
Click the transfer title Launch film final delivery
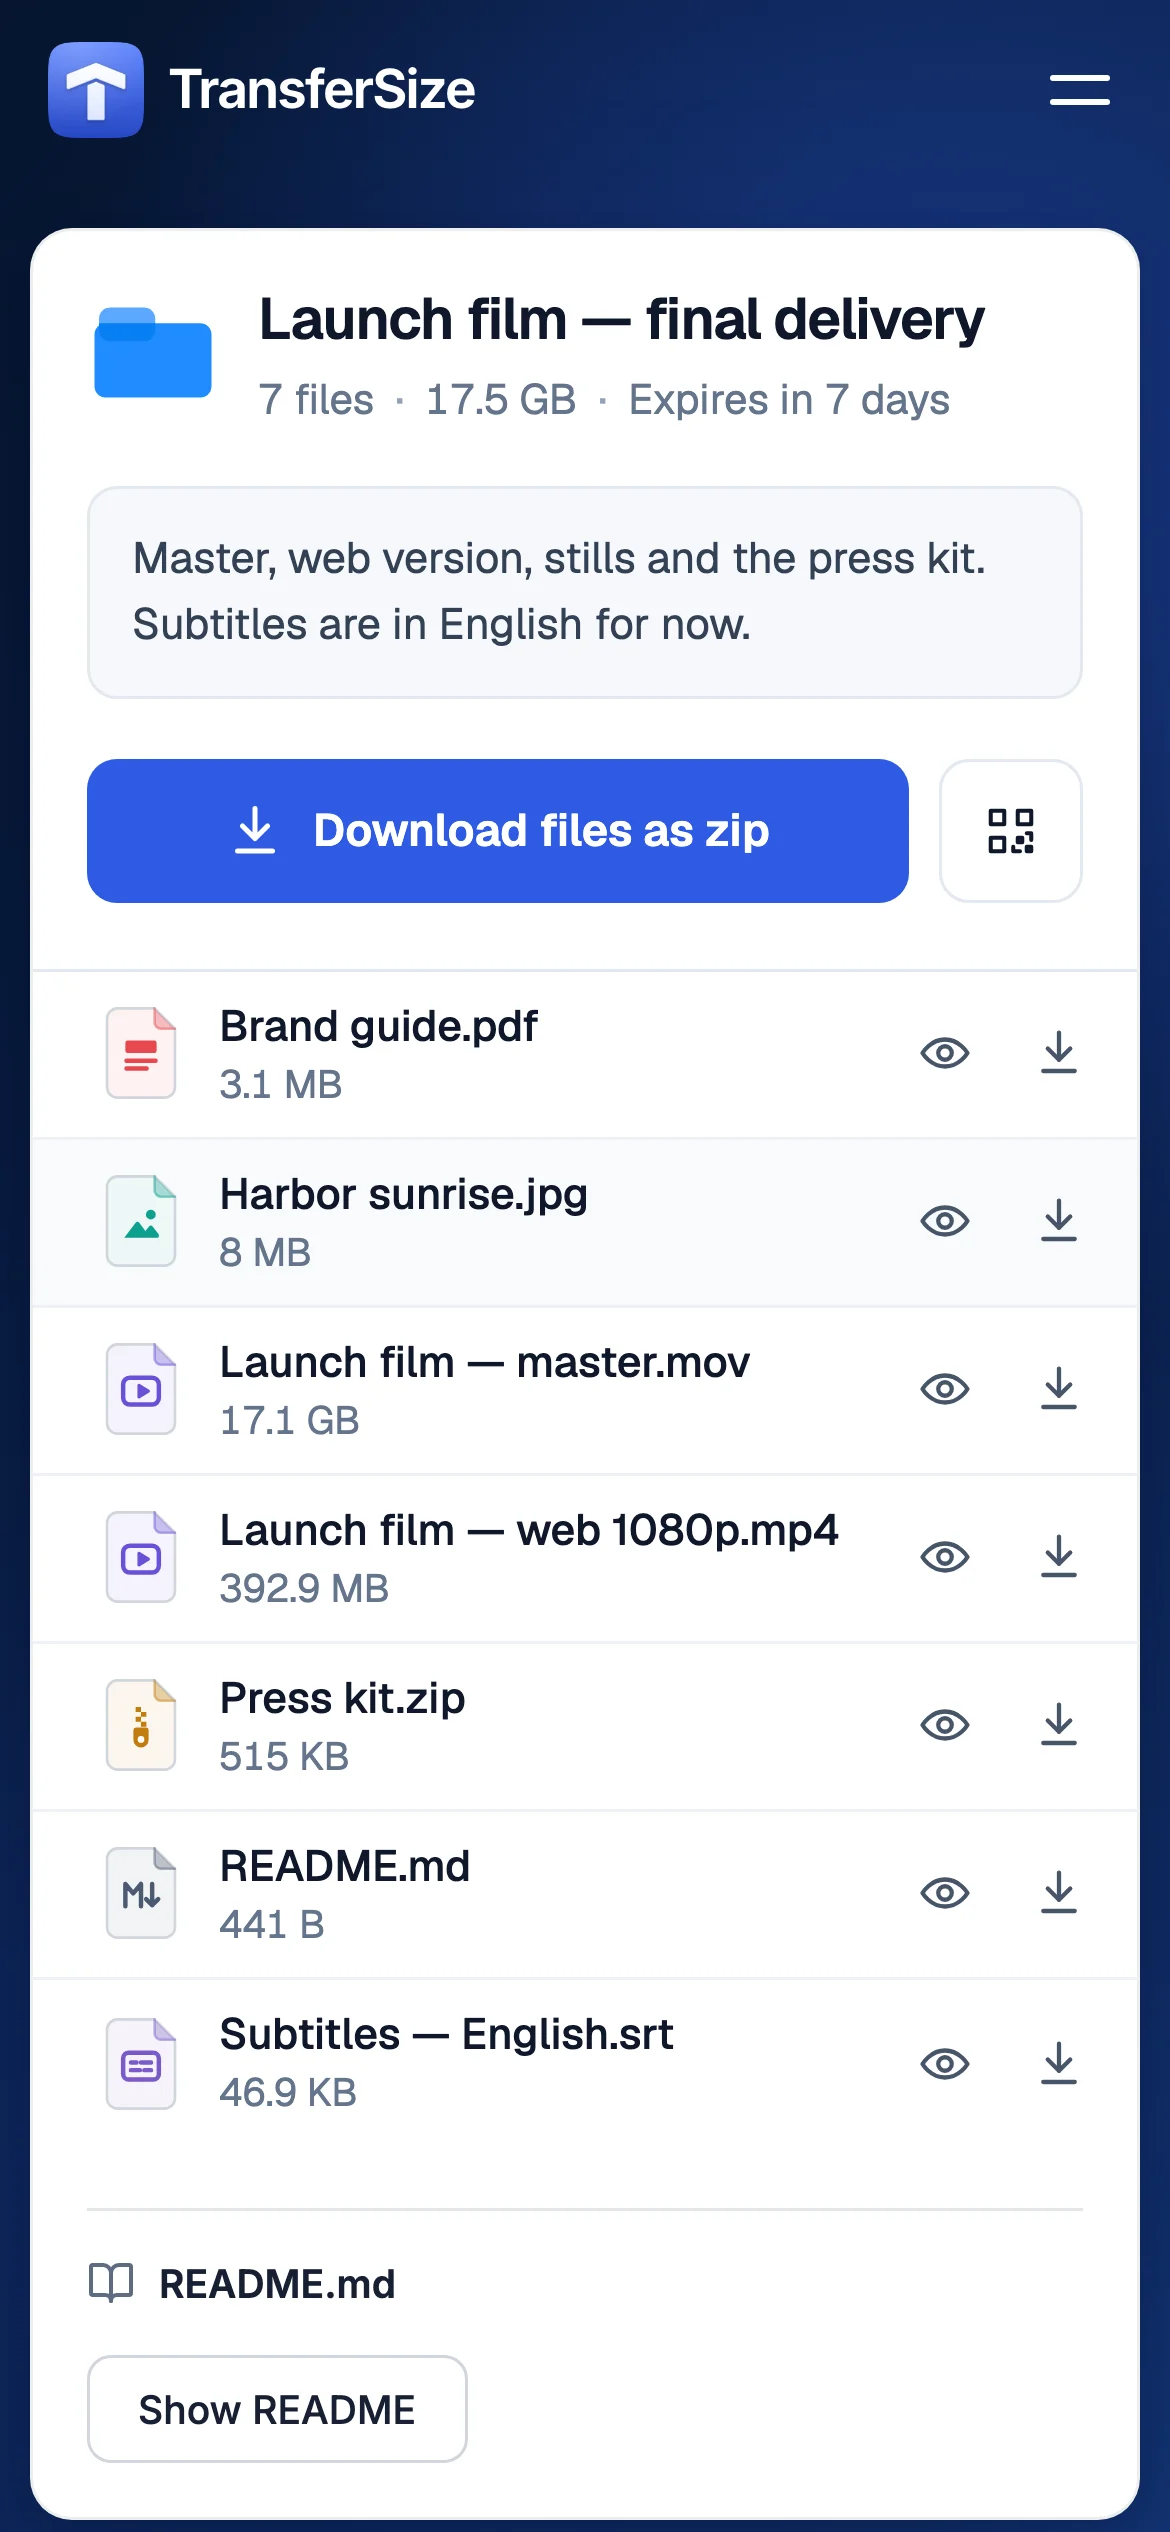point(622,320)
